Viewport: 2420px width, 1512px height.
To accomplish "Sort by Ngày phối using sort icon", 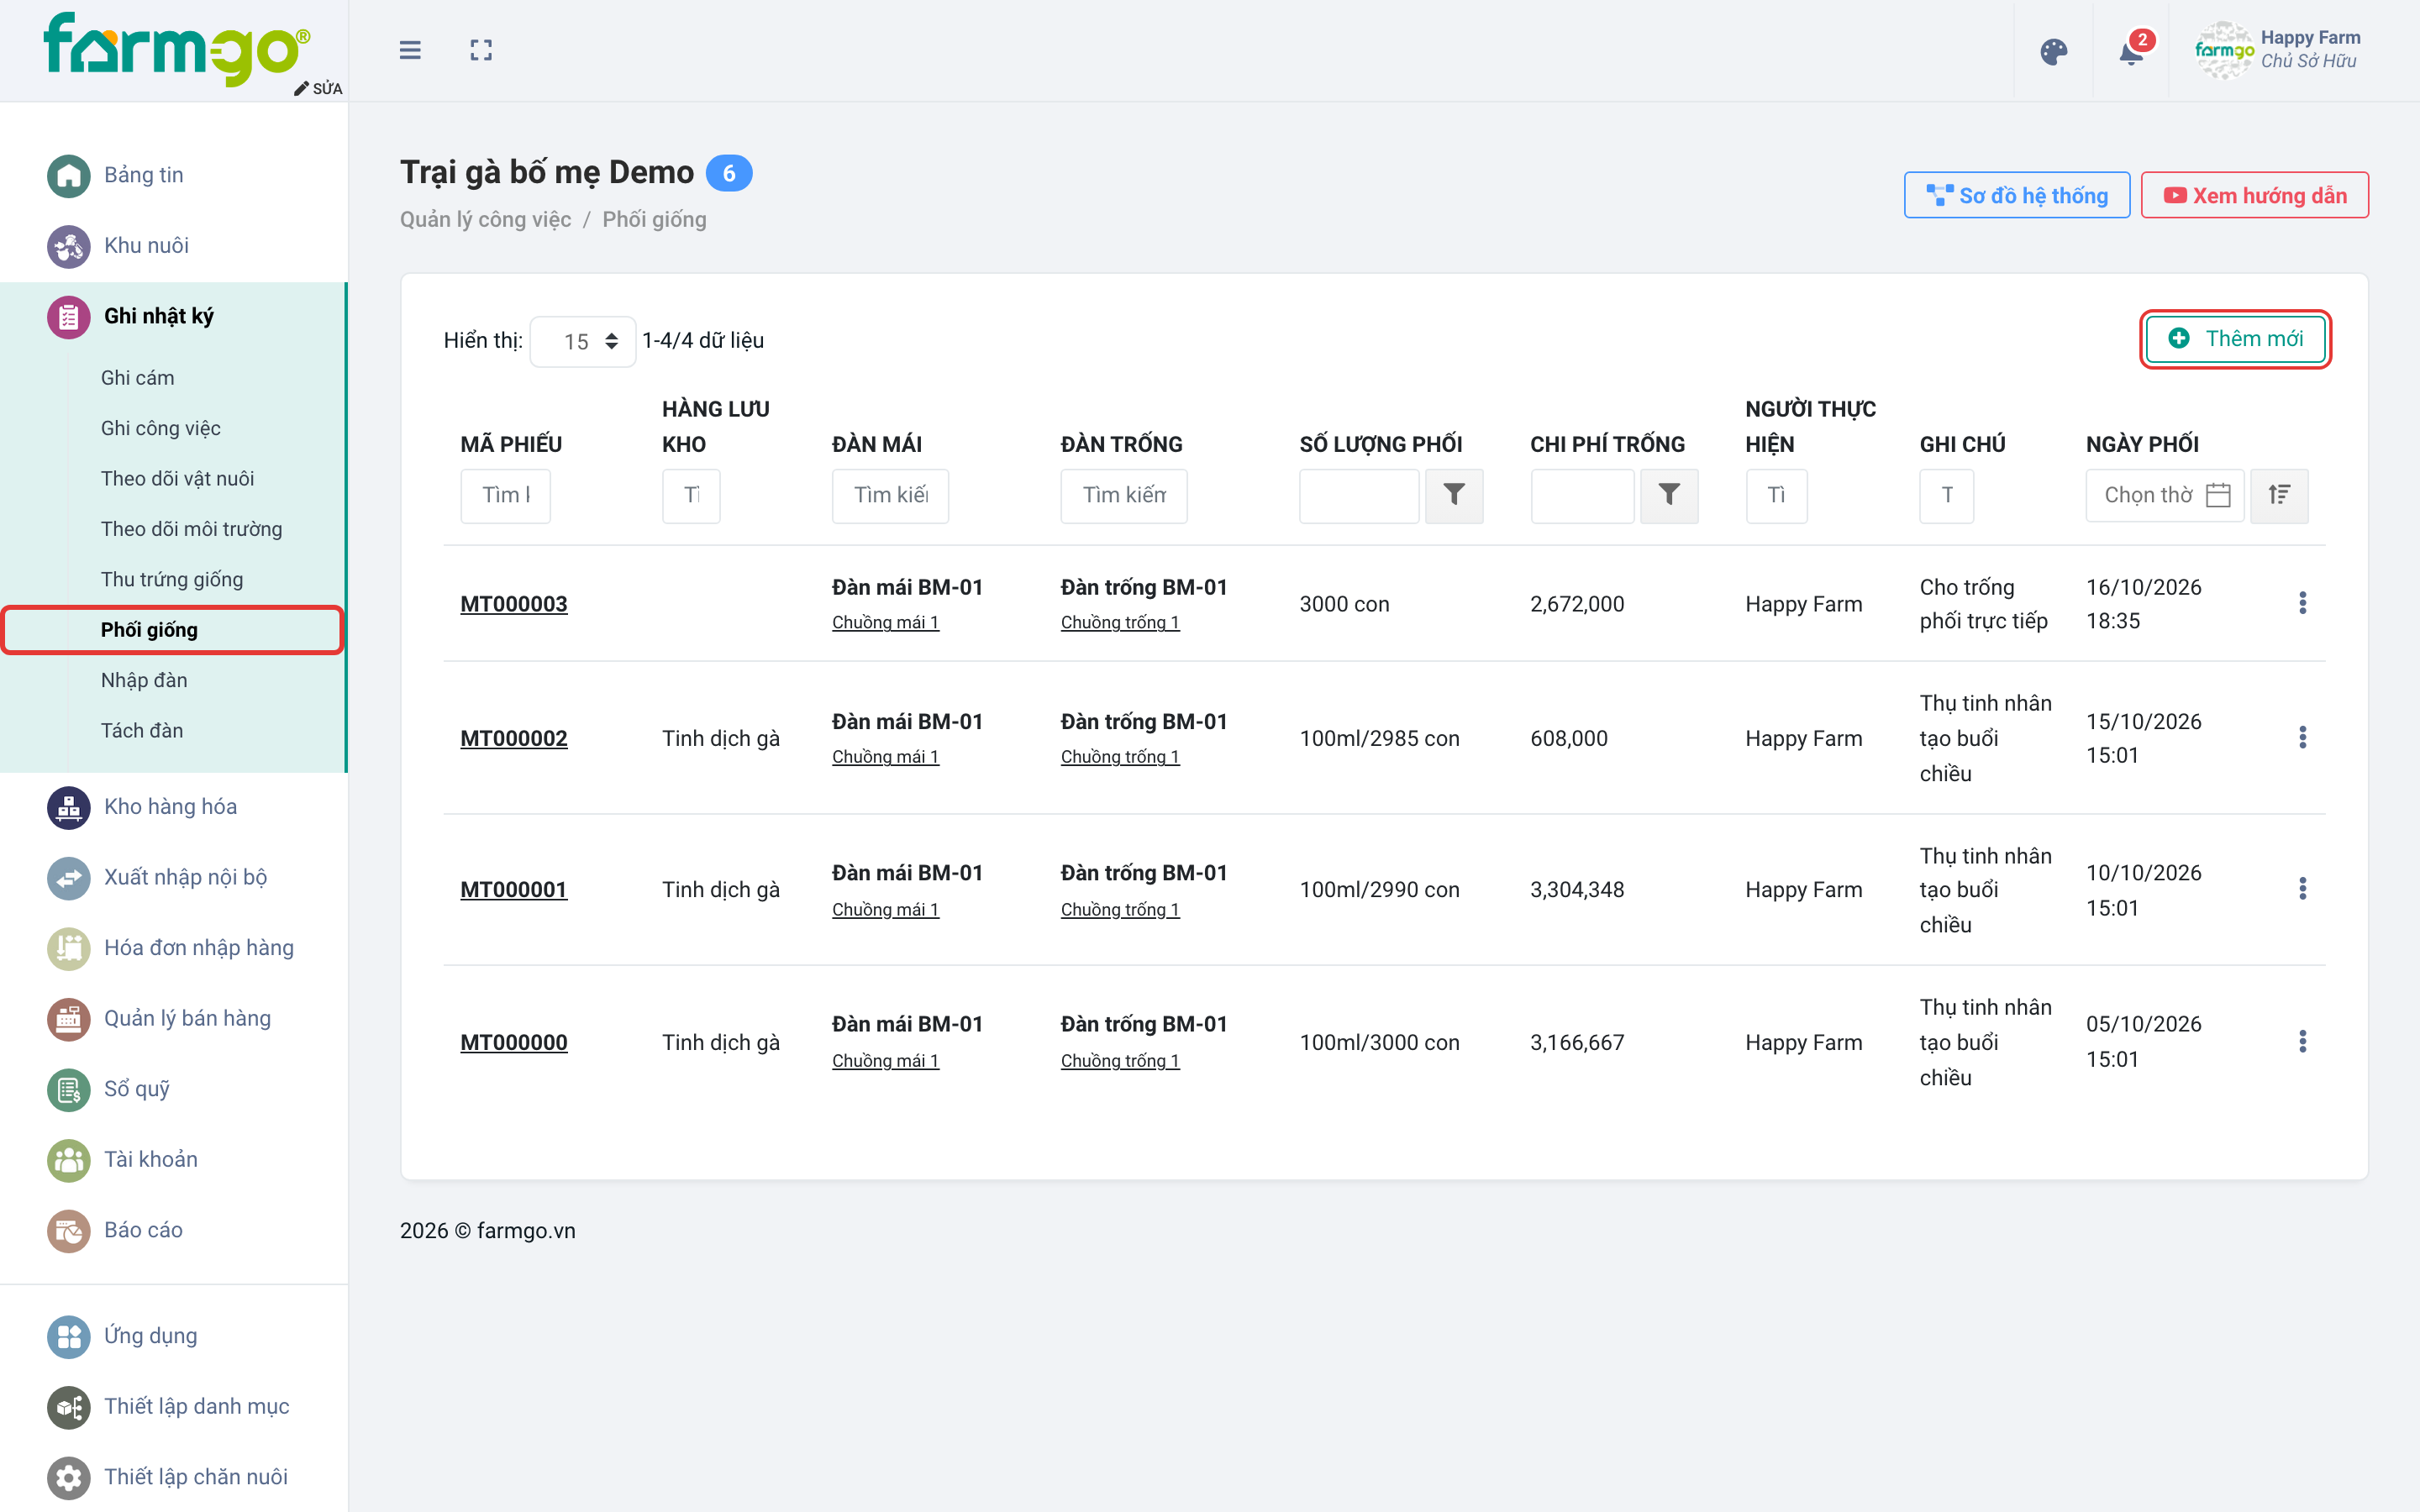I will (x=2279, y=495).
